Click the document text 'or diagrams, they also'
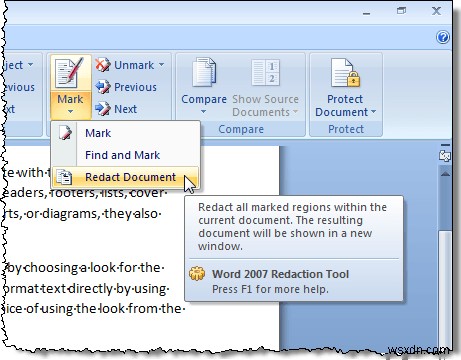The image size is (461, 360). click(92, 213)
